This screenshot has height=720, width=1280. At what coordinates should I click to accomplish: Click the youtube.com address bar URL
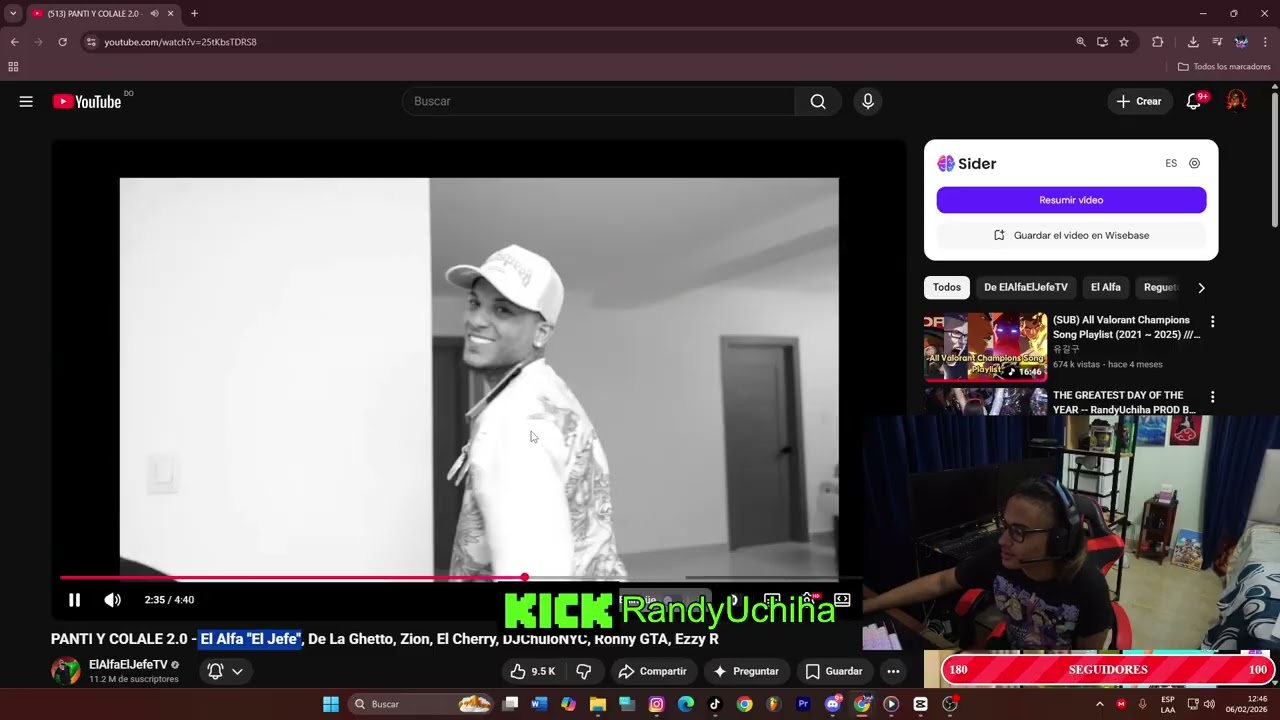[x=181, y=42]
